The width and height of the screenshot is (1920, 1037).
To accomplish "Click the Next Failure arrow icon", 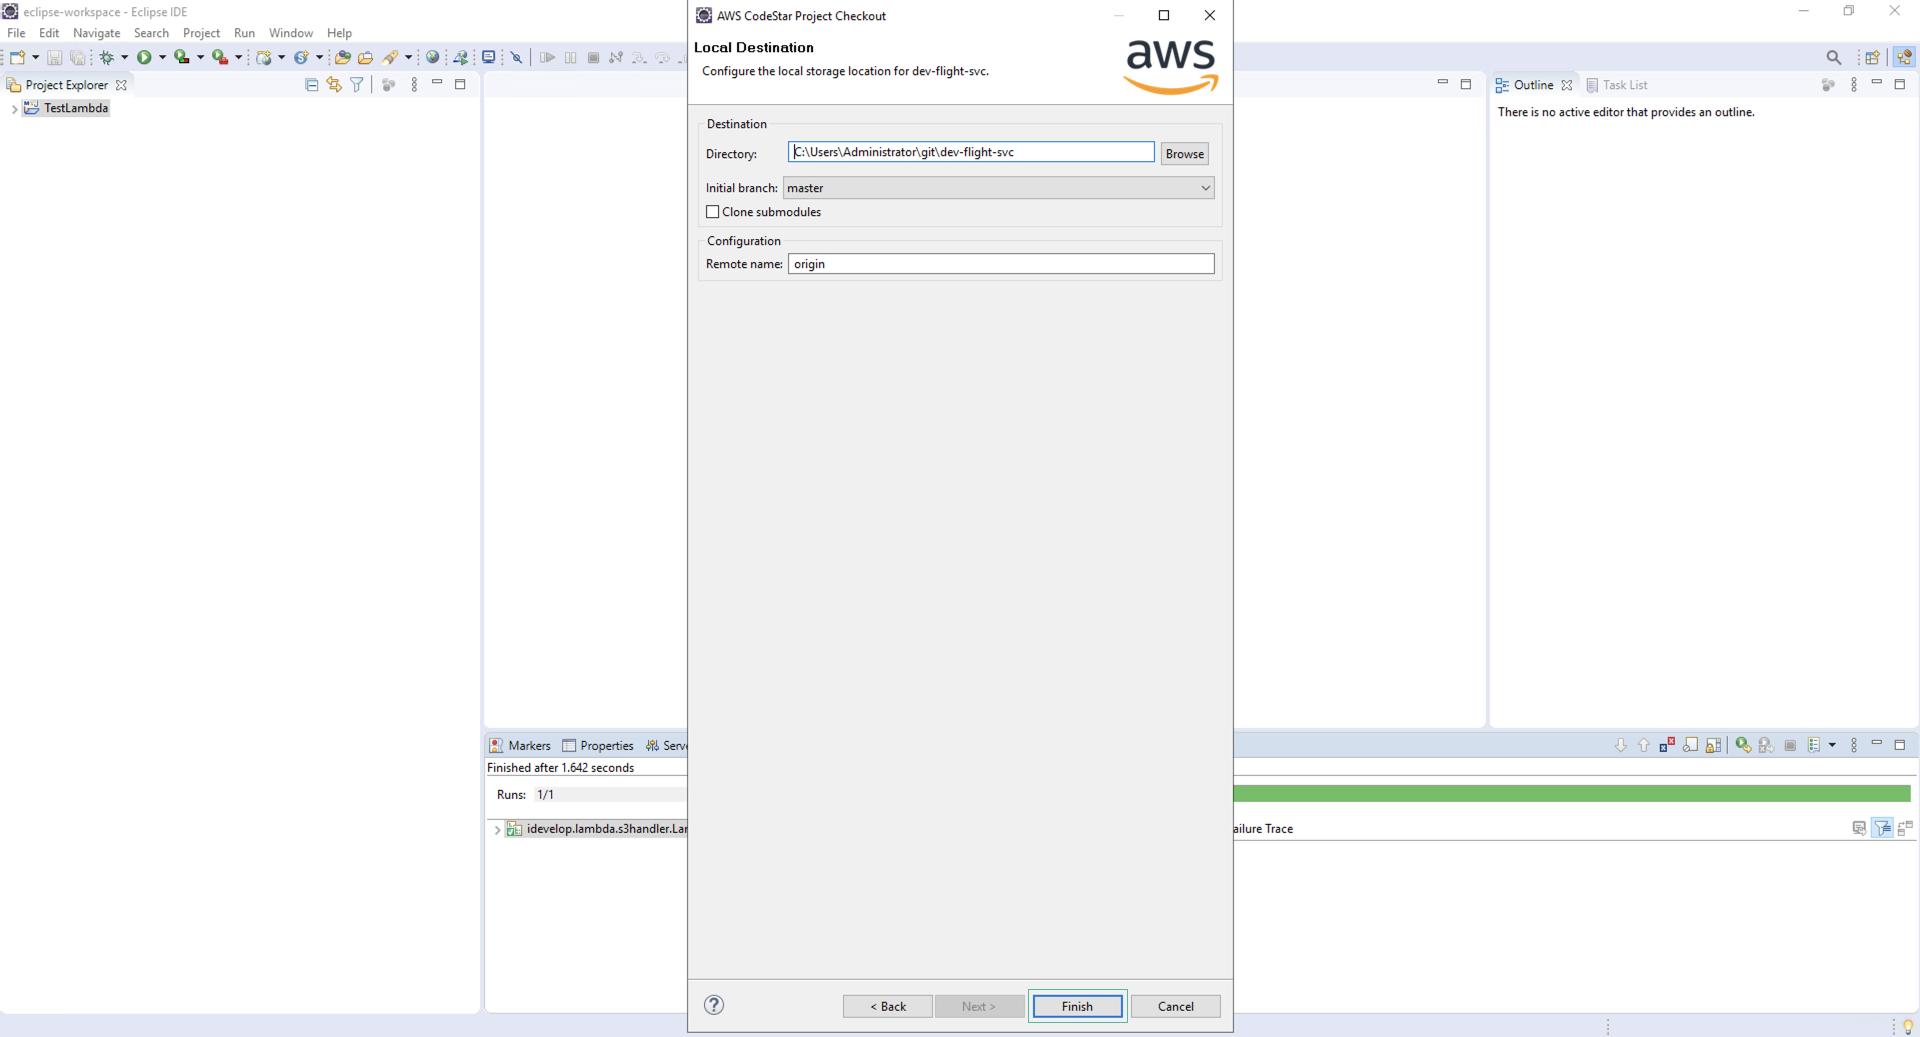I will coord(1621,745).
